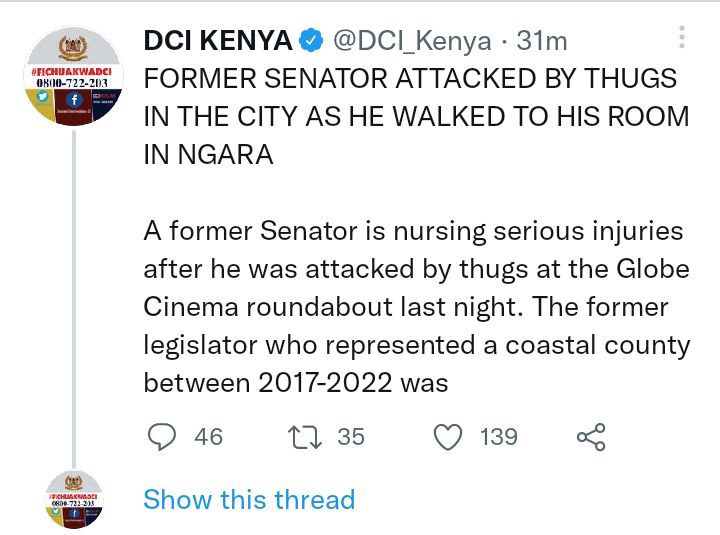
Task: Click the FORMER SENATOR ATTACKED headline text
Action: click(416, 116)
